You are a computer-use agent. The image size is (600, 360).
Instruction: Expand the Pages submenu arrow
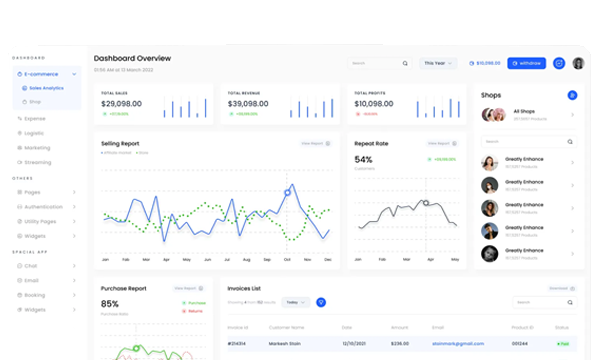coord(74,192)
